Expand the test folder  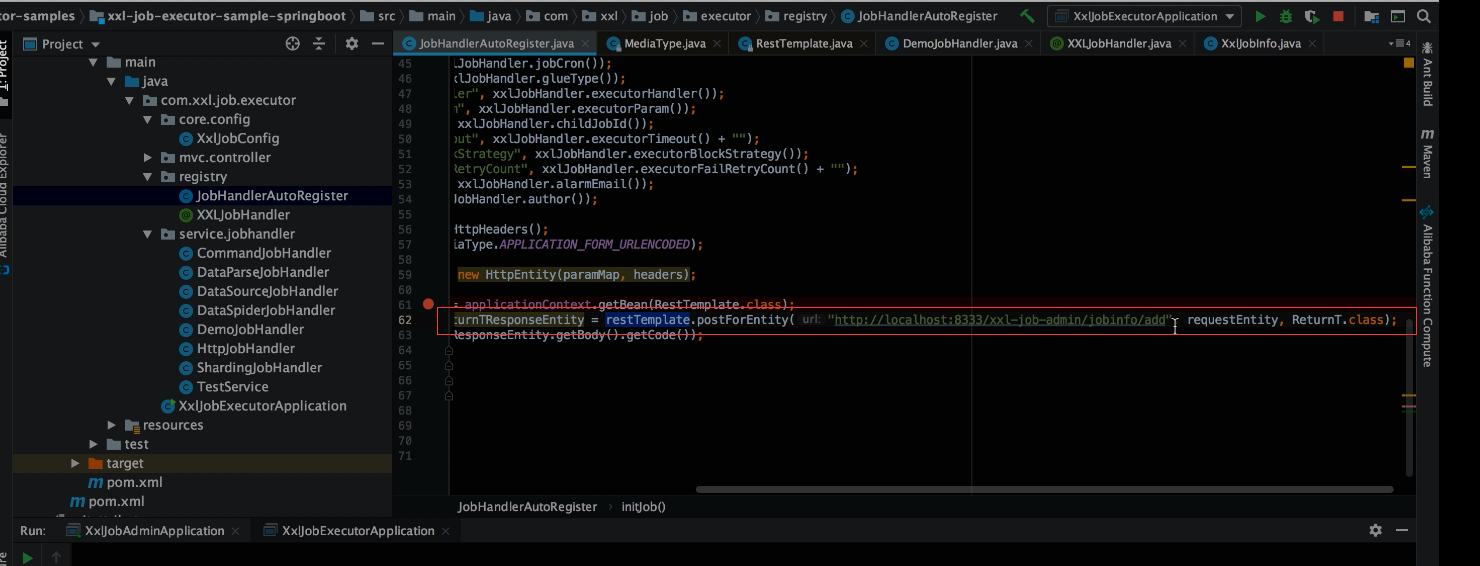tap(93, 444)
